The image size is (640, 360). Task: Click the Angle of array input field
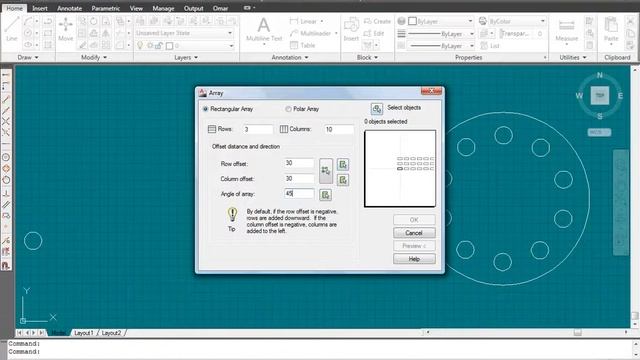point(299,193)
